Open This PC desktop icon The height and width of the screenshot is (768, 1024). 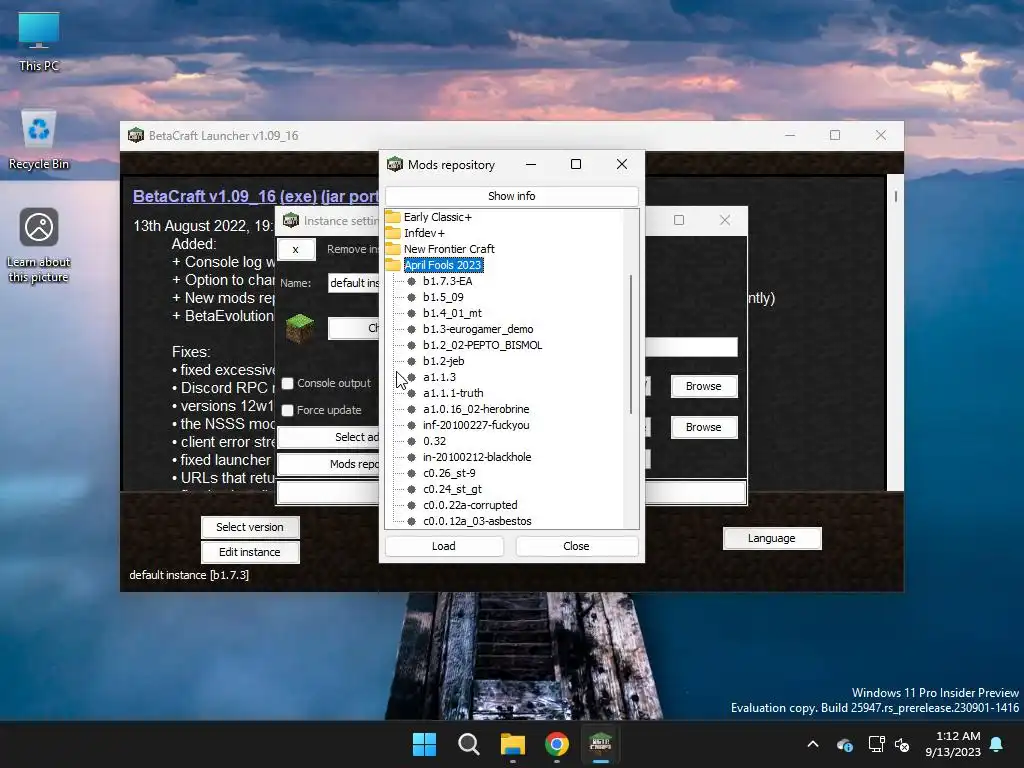(39, 41)
